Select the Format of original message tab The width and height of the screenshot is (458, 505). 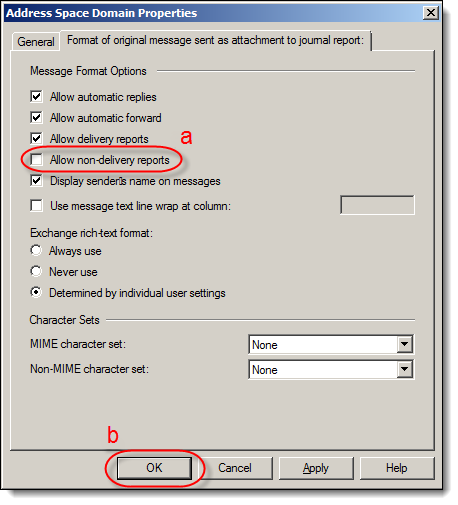[216, 40]
